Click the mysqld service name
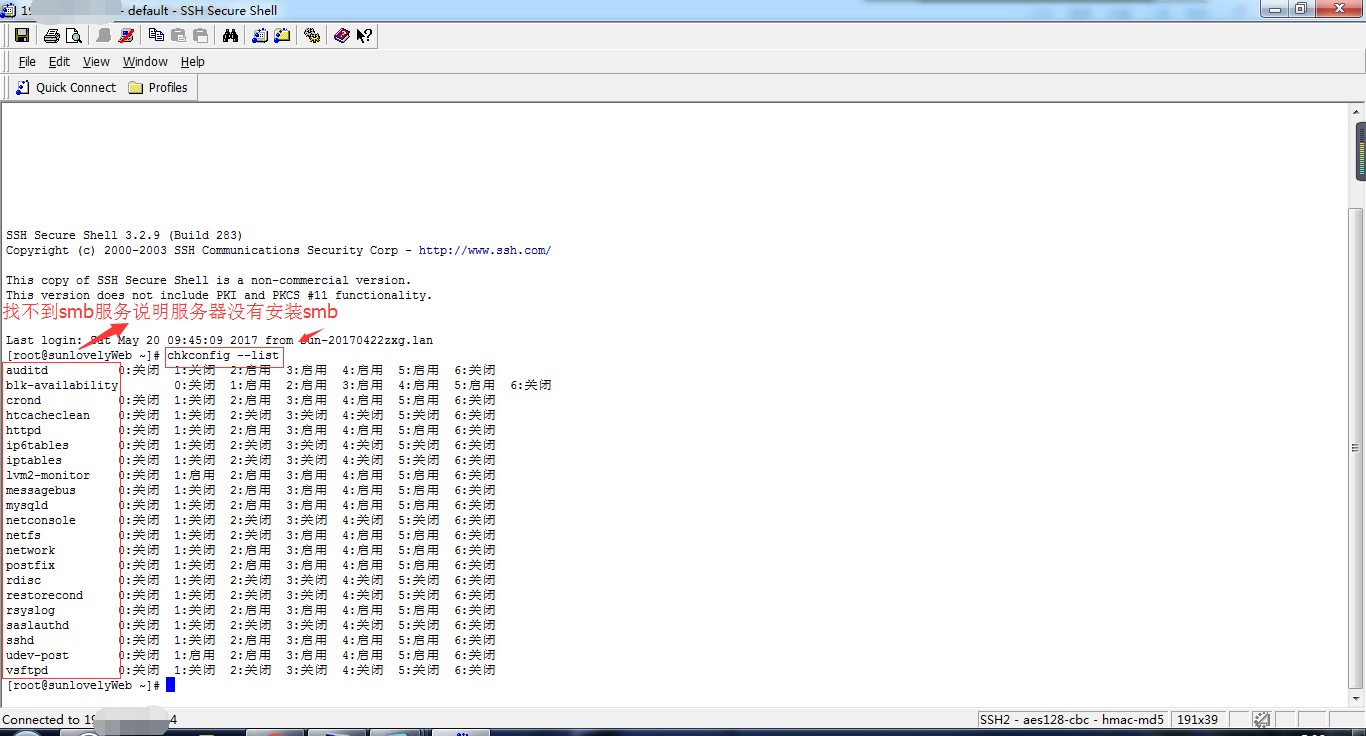The height and width of the screenshot is (736, 1366). [x=27, y=505]
